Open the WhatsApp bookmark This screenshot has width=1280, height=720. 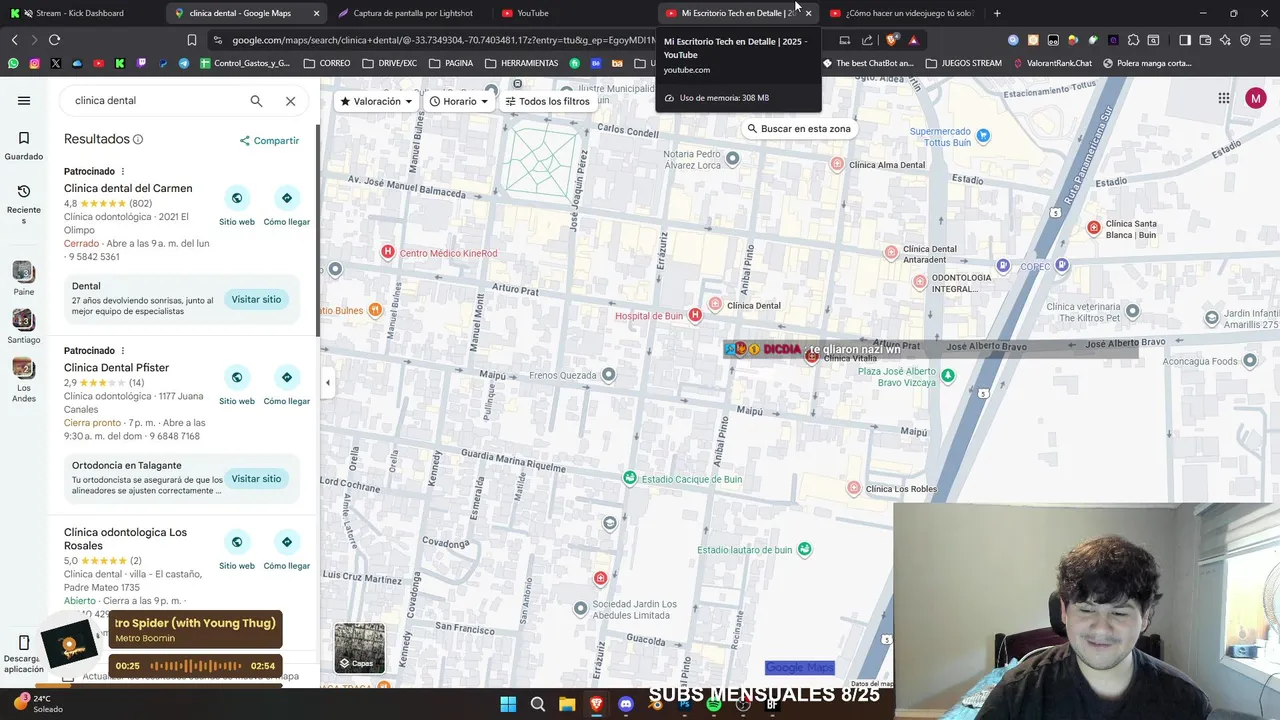pyautogui.click(x=12, y=63)
